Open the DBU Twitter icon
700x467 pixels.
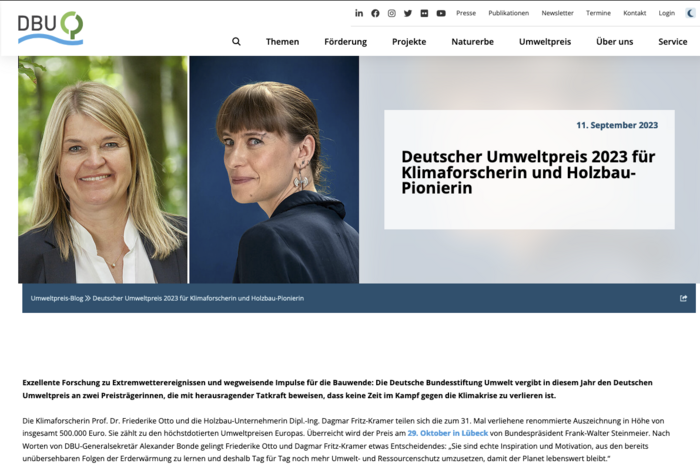pyautogui.click(x=408, y=13)
